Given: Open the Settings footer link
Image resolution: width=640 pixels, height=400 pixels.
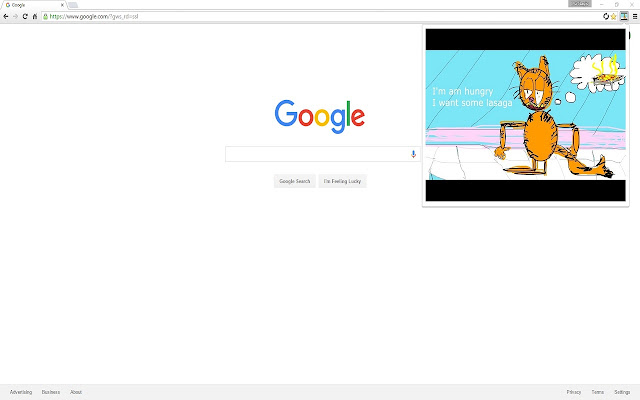Looking at the screenshot, I should (622, 392).
